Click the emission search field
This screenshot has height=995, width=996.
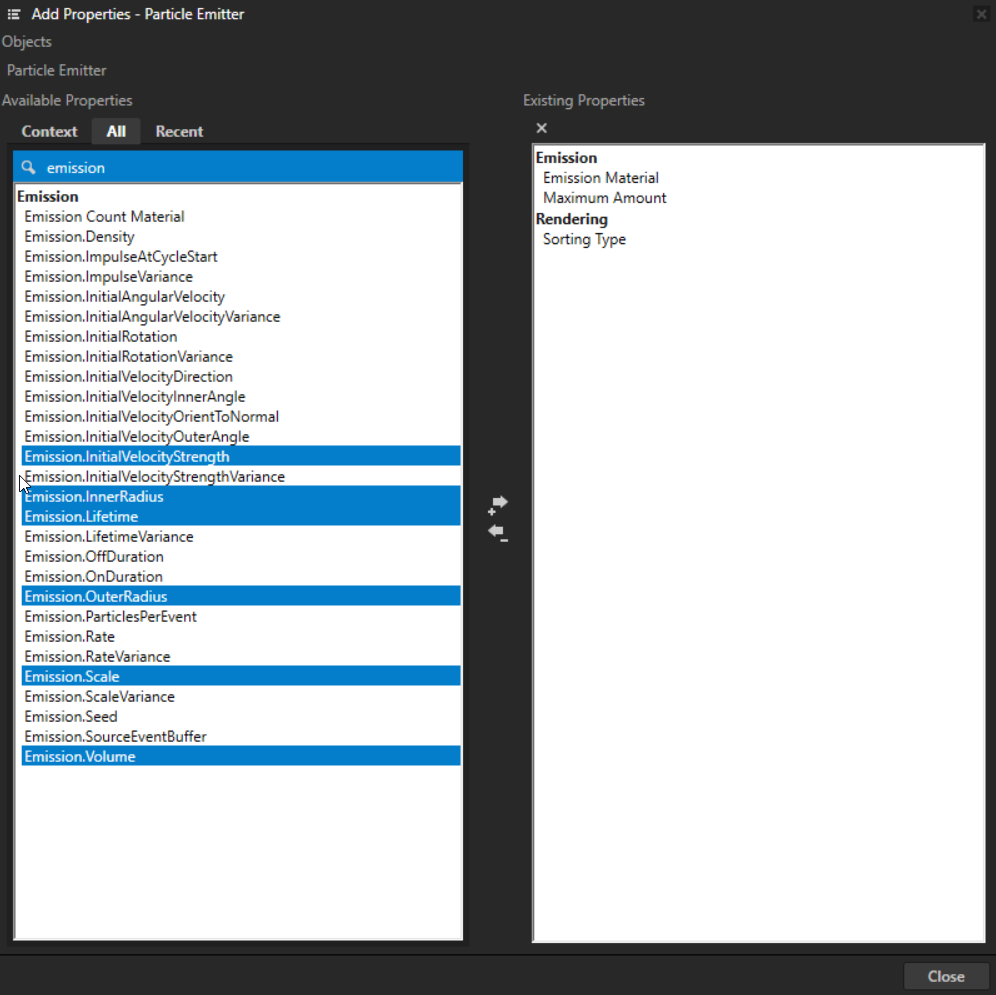(238, 167)
